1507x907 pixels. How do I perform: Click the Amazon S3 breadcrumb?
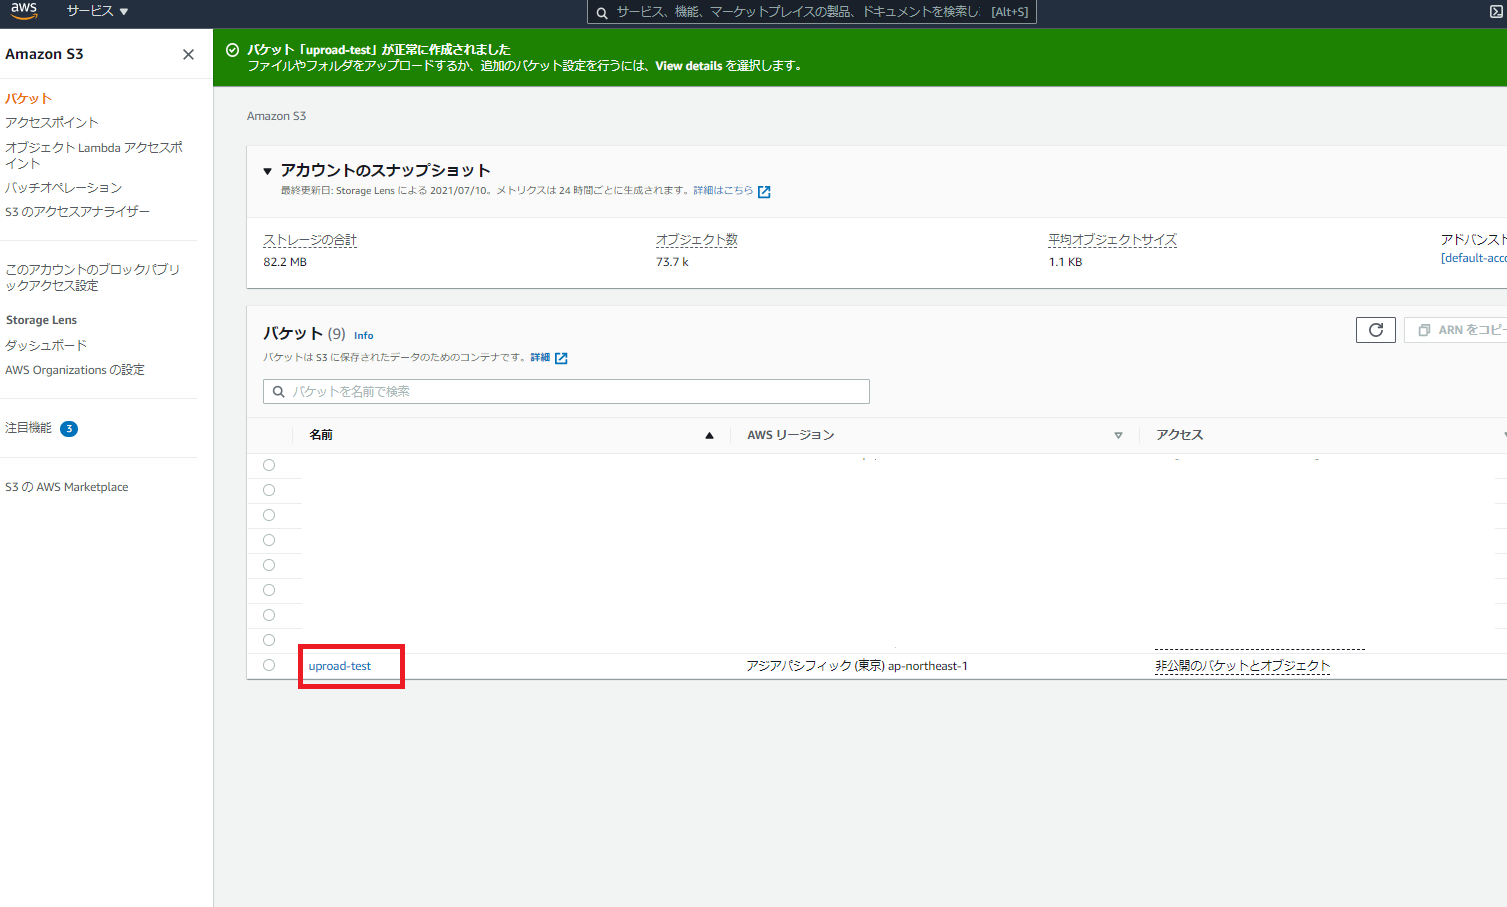pyautogui.click(x=276, y=116)
